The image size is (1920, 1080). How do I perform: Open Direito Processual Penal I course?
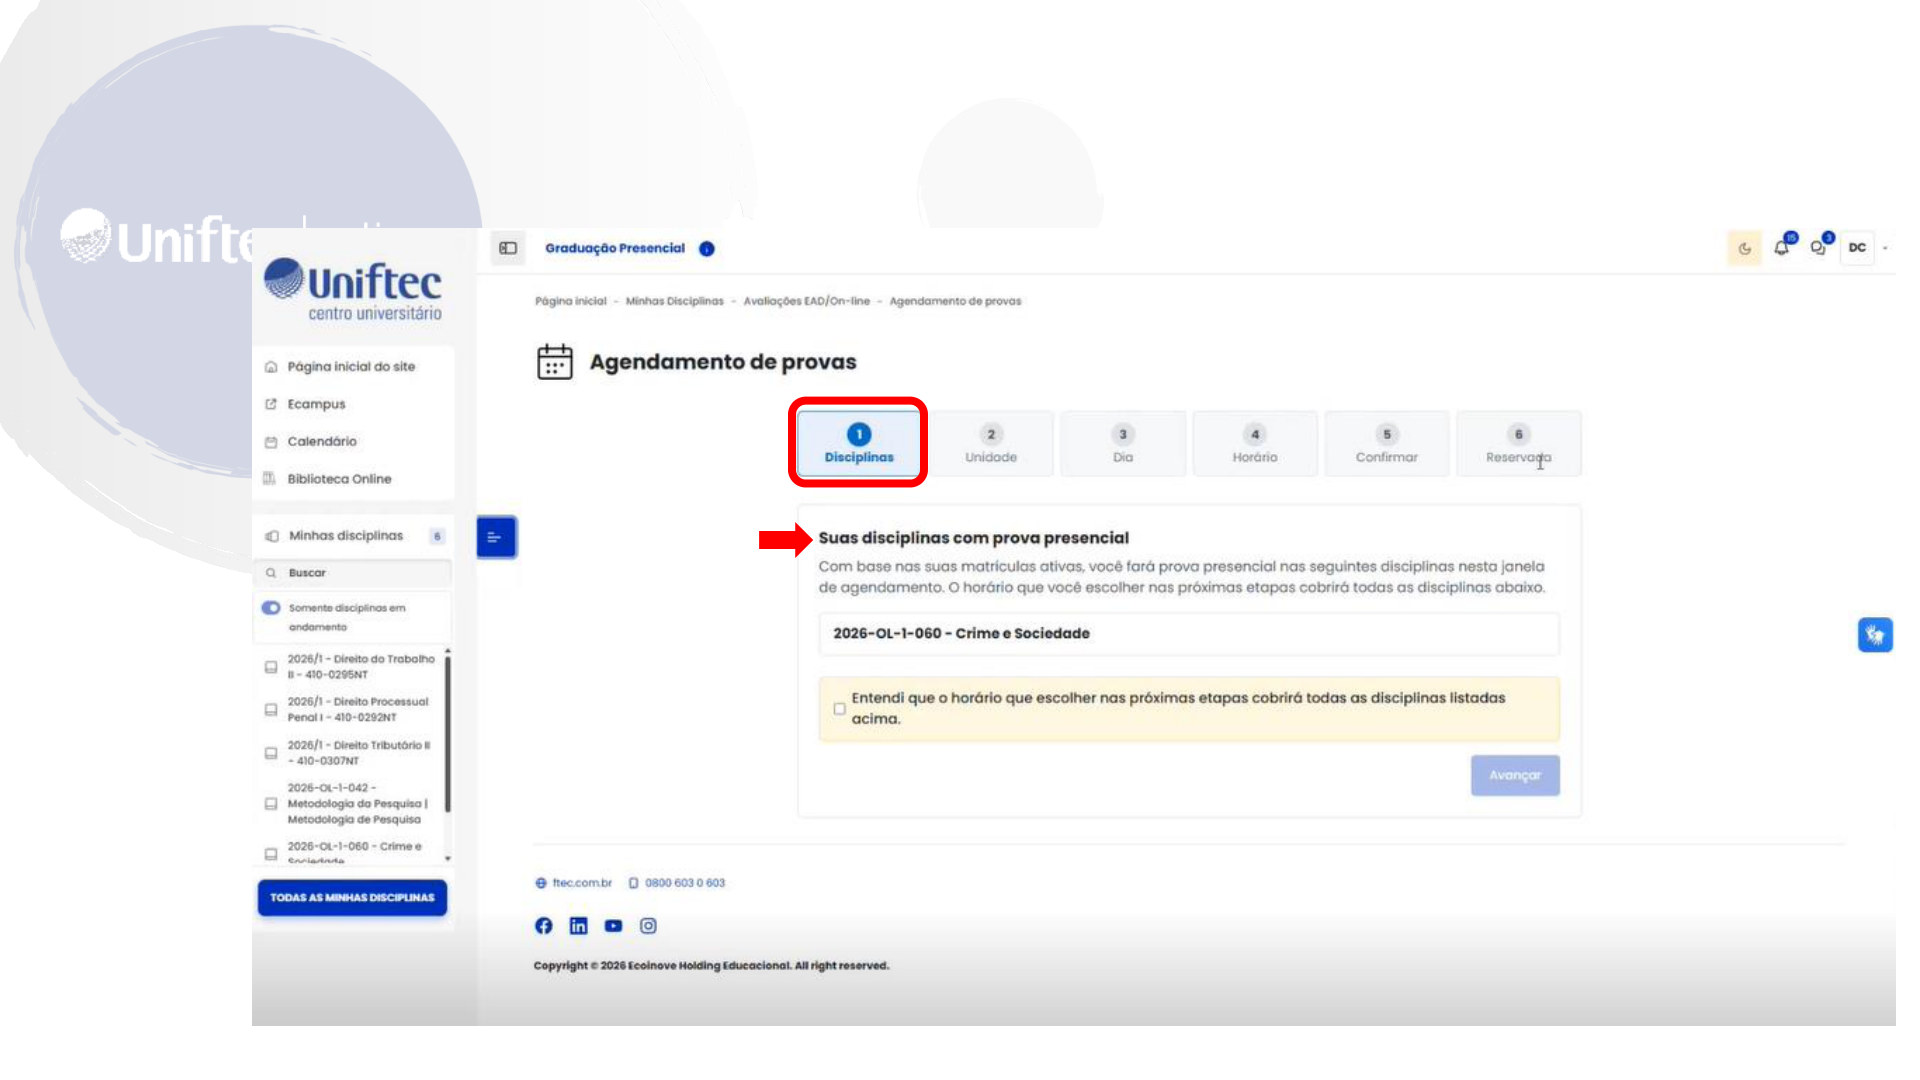coord(358,710)
